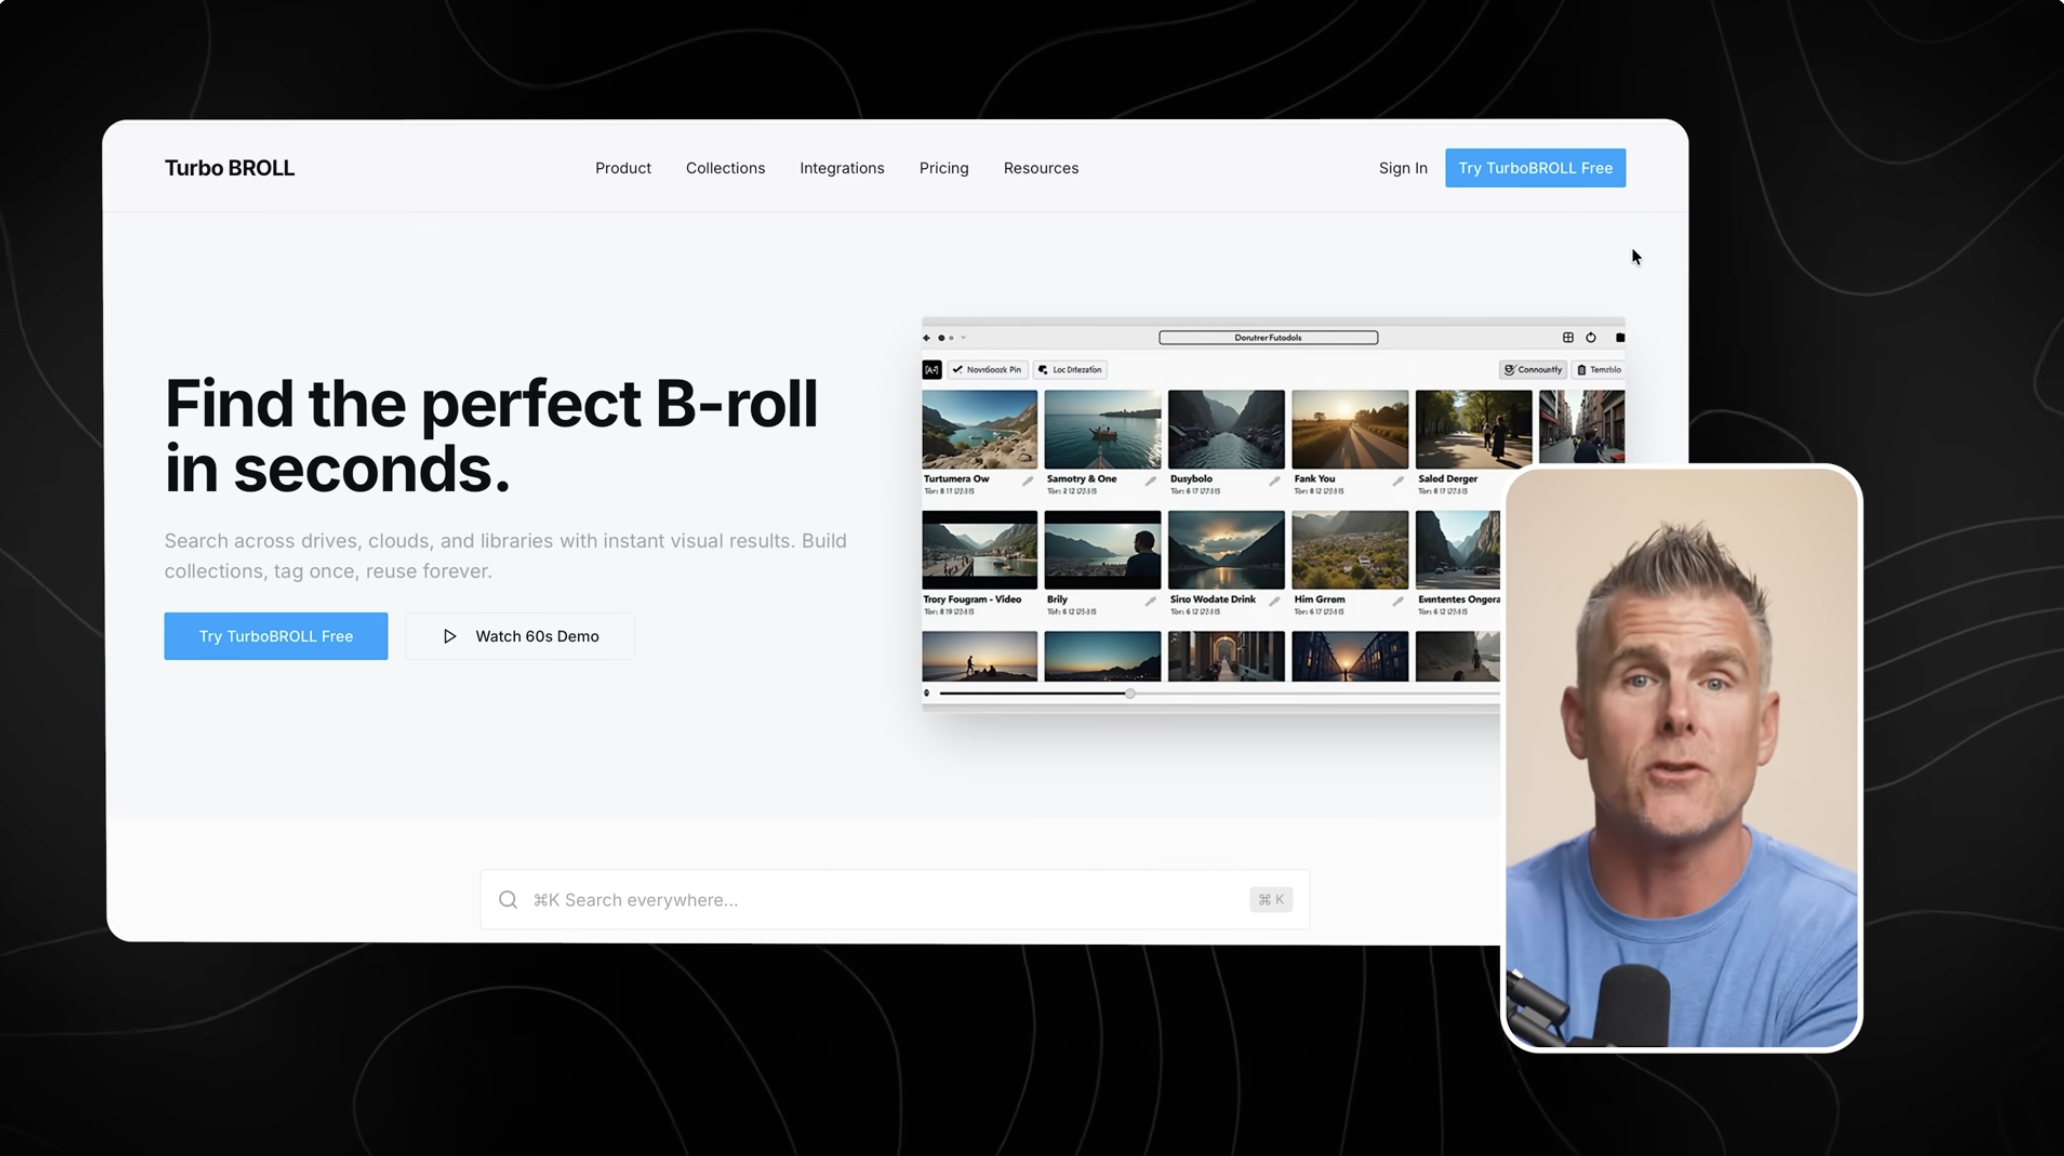Click the play icon in Watch 60s Demo
Screen dimensions: 2064x1156
click(450, 636)
